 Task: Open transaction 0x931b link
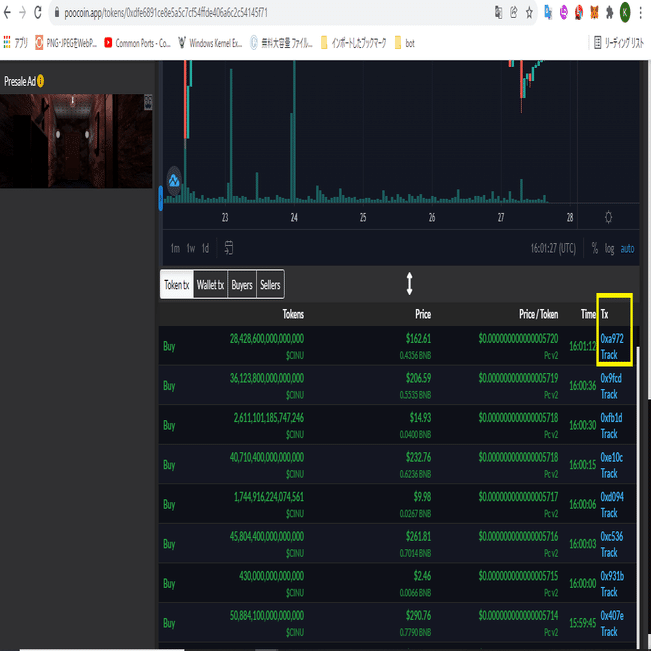[x=612, y=576]
